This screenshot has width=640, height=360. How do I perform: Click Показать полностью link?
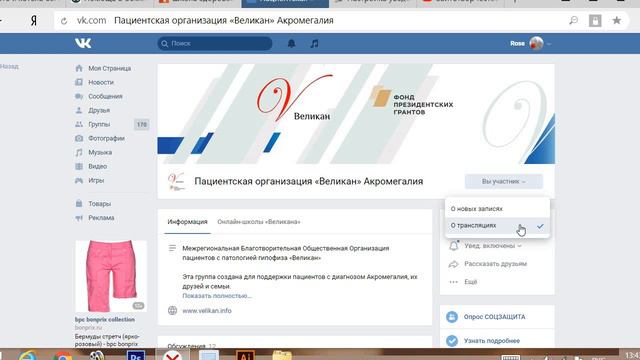click(217, 296)
